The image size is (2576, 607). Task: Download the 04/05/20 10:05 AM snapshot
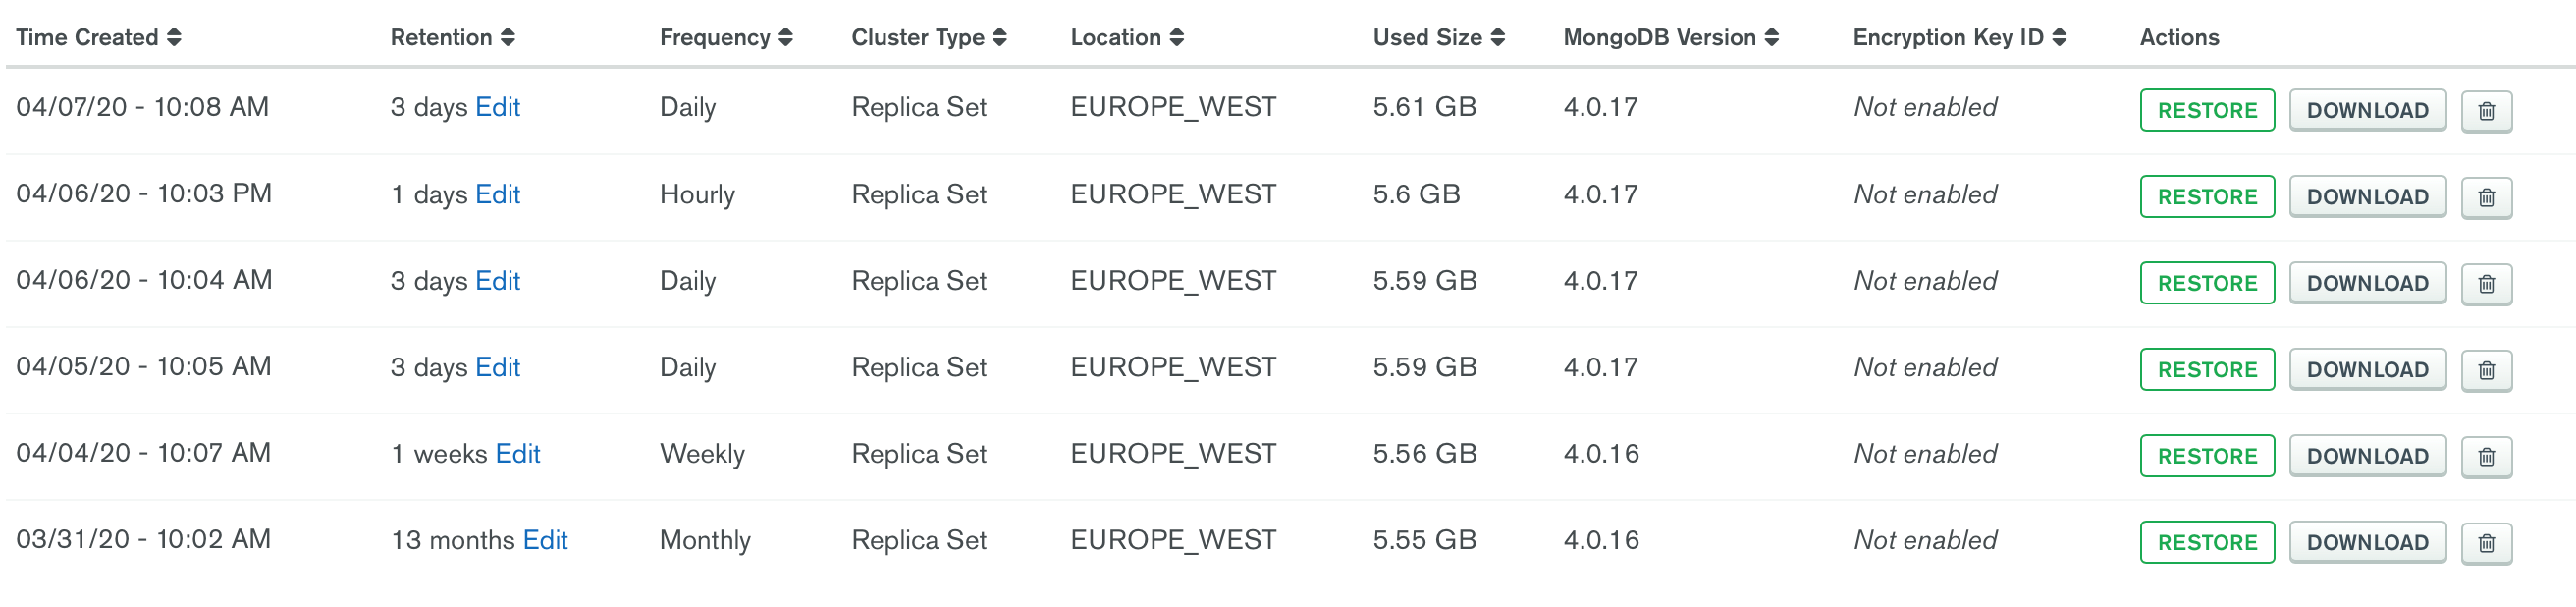pyautogui.click(x=2367, y=370)
